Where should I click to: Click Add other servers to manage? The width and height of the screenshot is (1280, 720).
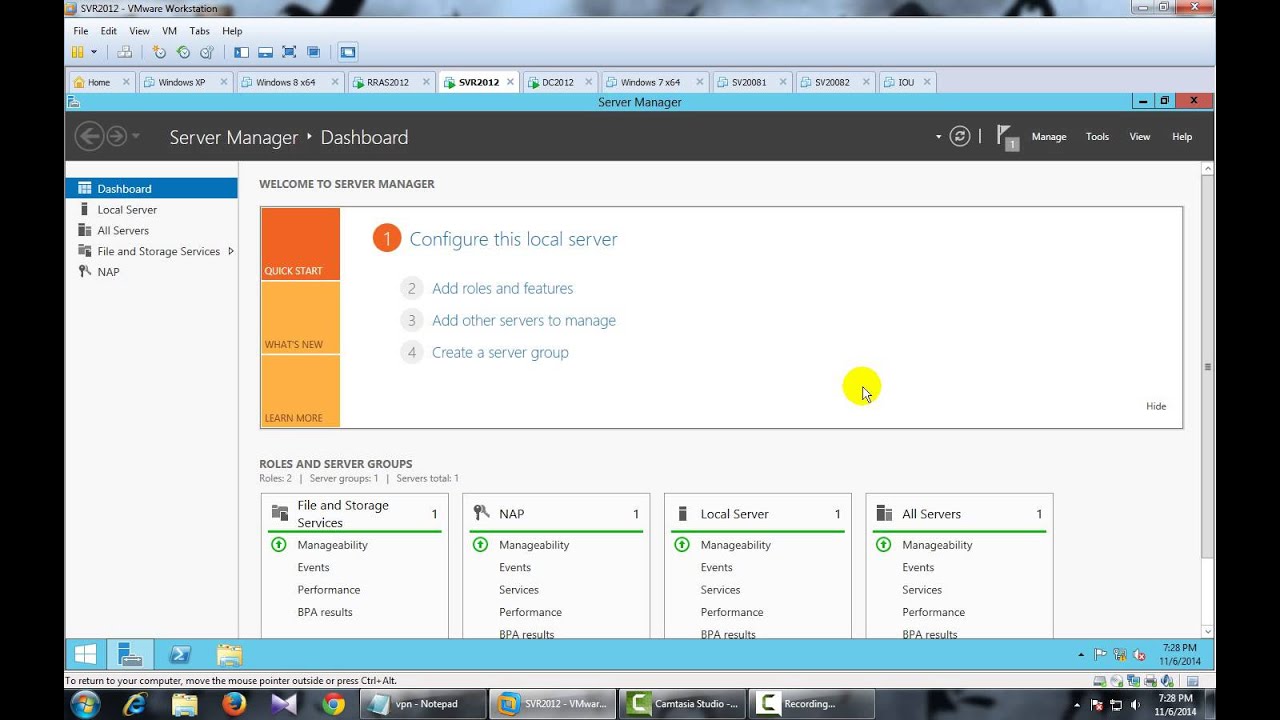524,320
